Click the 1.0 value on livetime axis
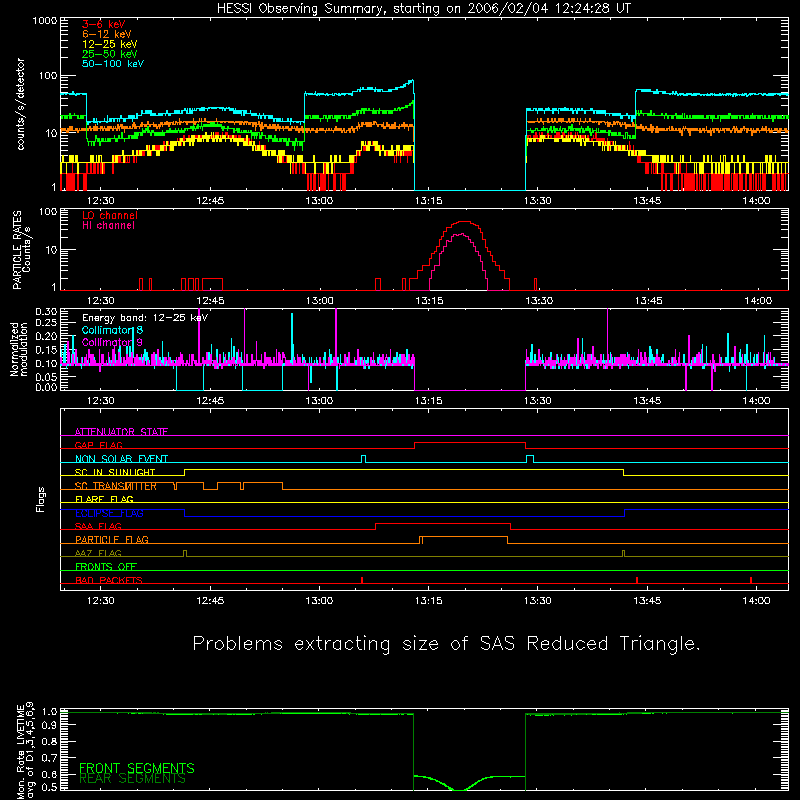 click(x=49, y=712)
